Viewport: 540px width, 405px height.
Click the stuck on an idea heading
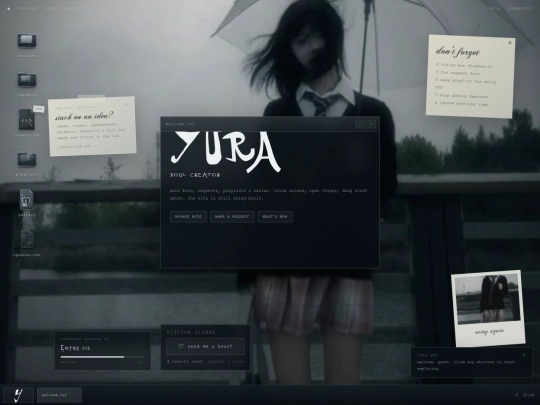tap(84, 116)
